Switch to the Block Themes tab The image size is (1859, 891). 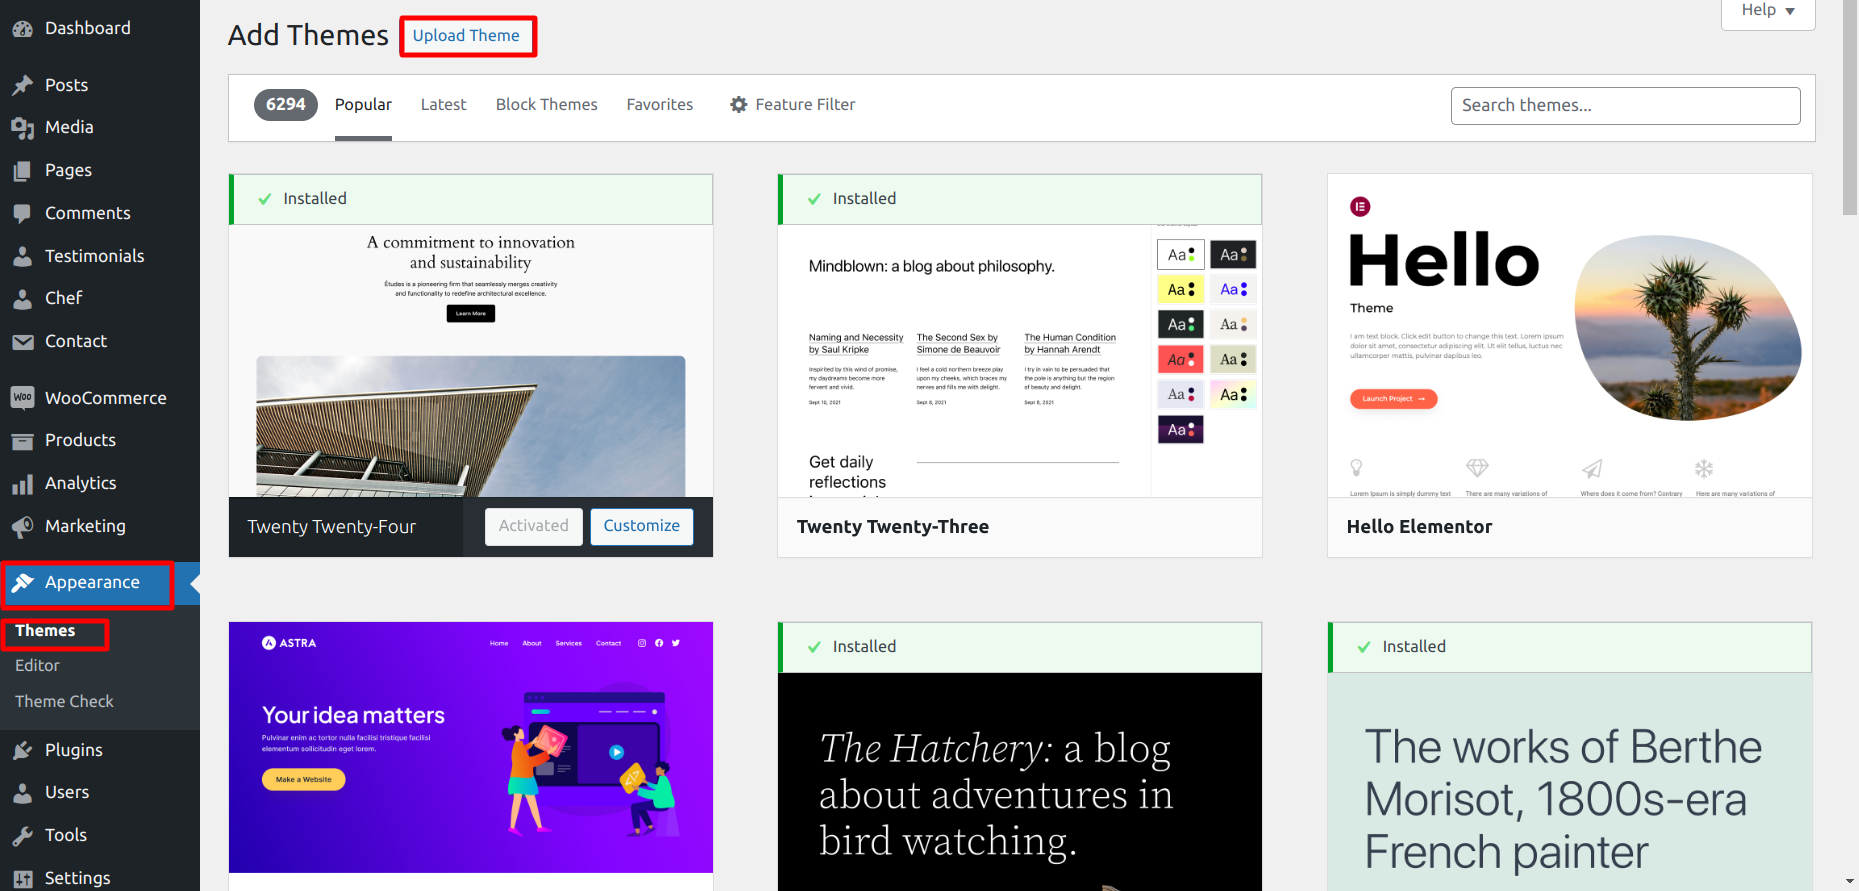pos(546,105)
